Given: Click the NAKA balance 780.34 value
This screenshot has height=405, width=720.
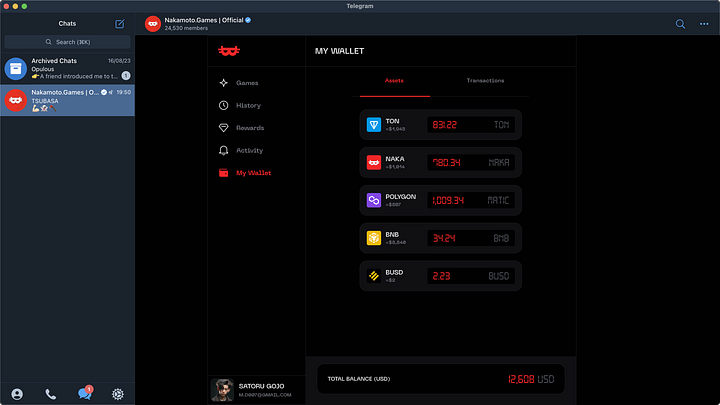Looking at the screenshot, I should tap(446, 163).
